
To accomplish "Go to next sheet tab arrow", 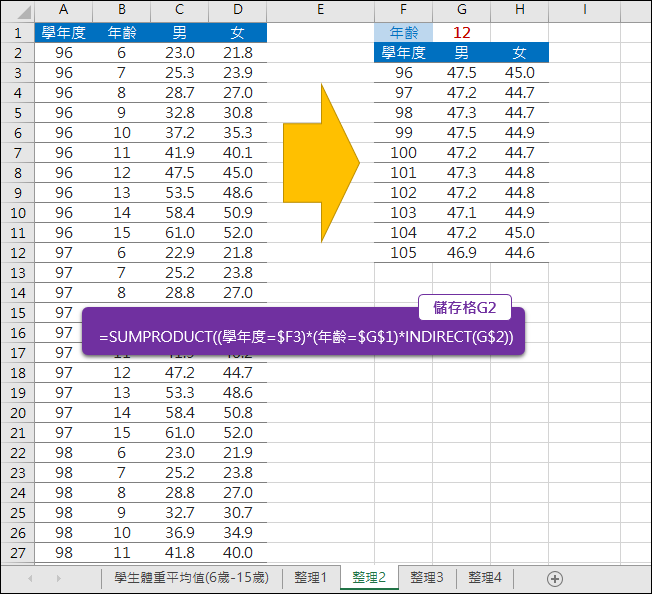I will [59, 578].
